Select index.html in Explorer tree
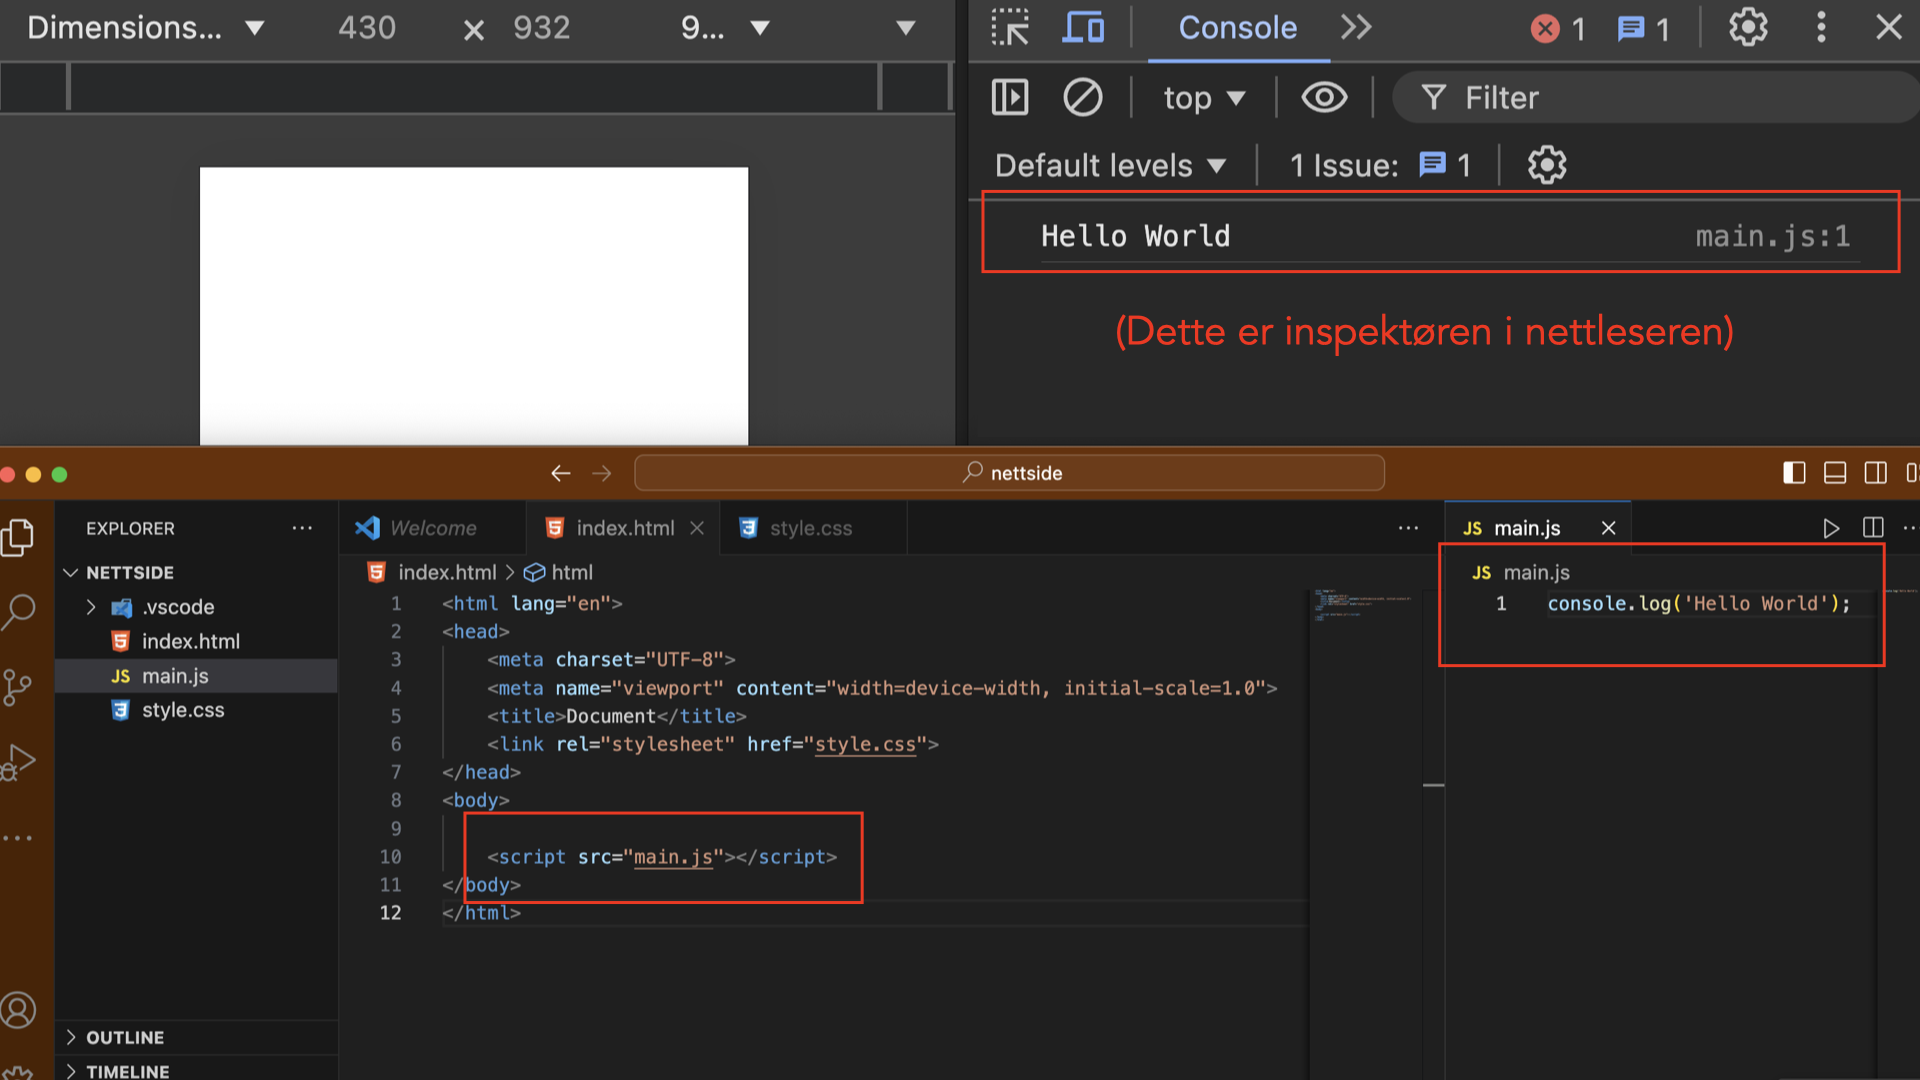The image size is (1920, 1080). click(190, 641)
